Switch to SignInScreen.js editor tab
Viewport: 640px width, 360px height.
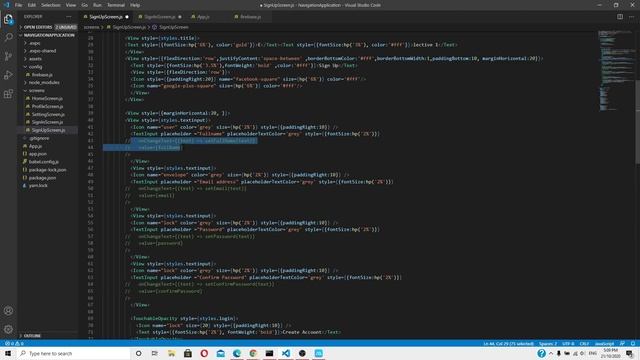[x=160, y=17]
